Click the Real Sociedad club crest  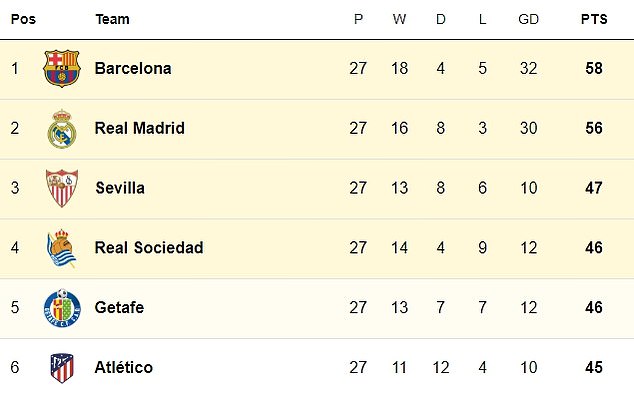61,248
